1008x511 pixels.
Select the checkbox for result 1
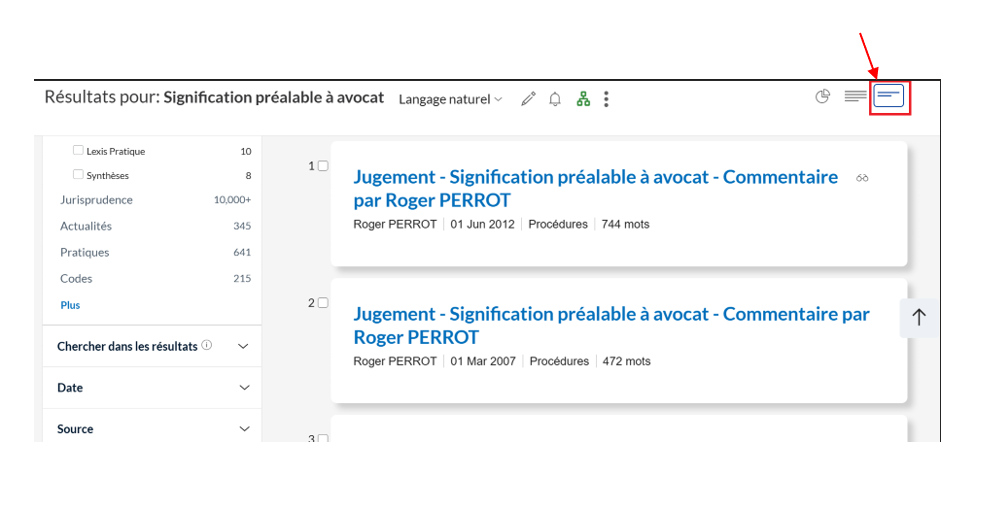323,166
